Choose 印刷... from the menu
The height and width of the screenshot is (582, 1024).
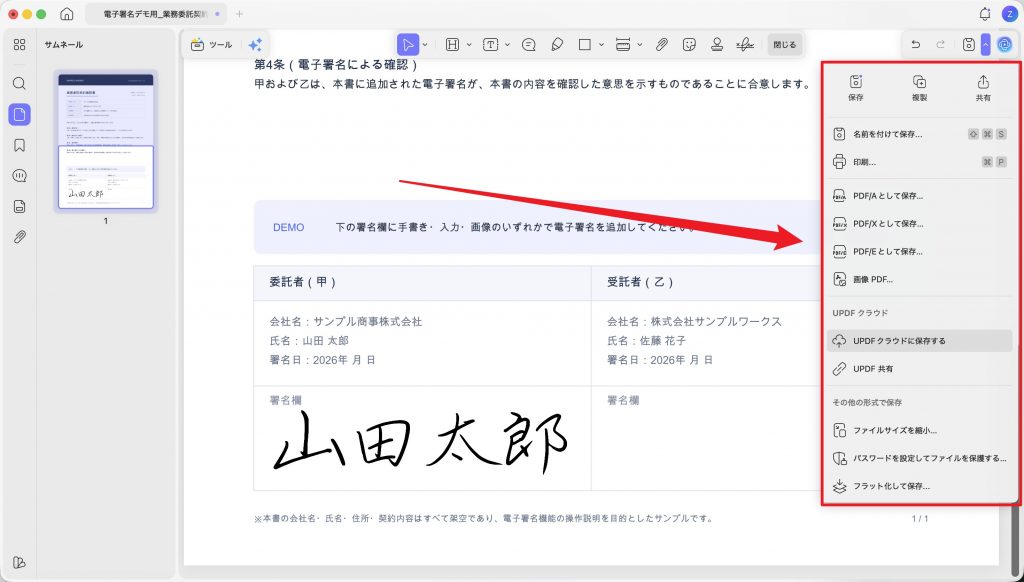[x=920, y=162]
